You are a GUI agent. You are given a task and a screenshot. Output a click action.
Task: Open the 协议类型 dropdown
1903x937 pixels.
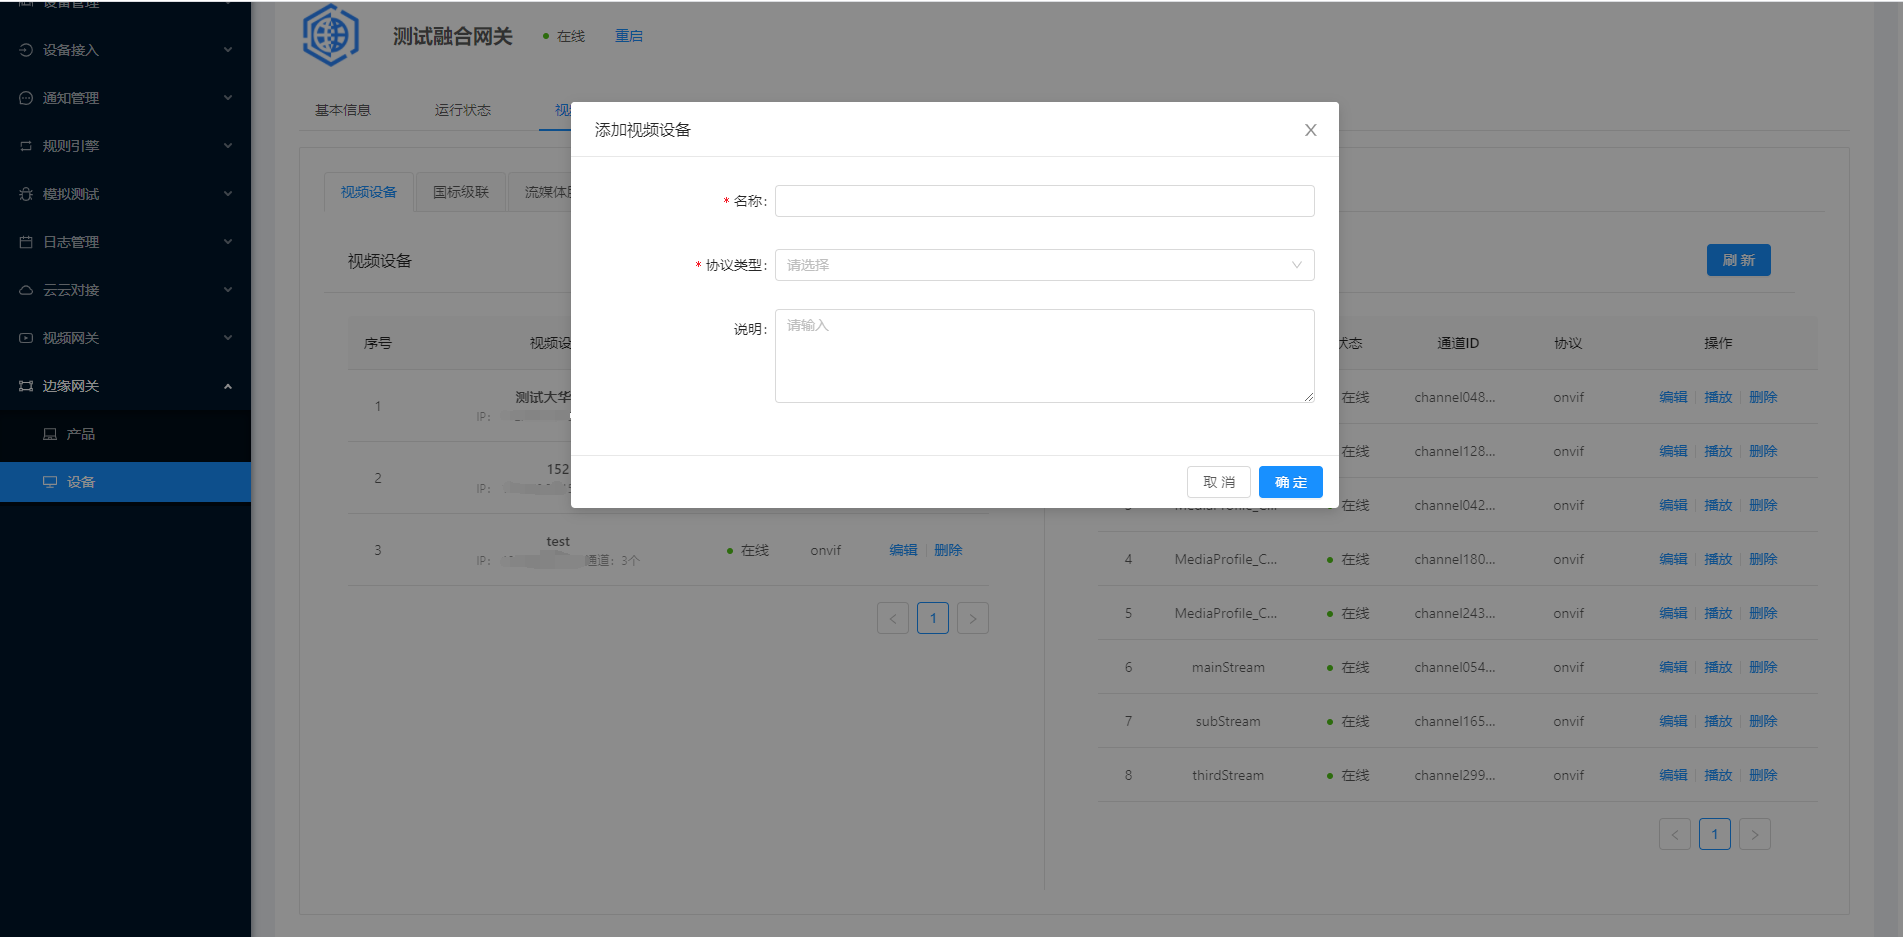tap(1044, 265)
